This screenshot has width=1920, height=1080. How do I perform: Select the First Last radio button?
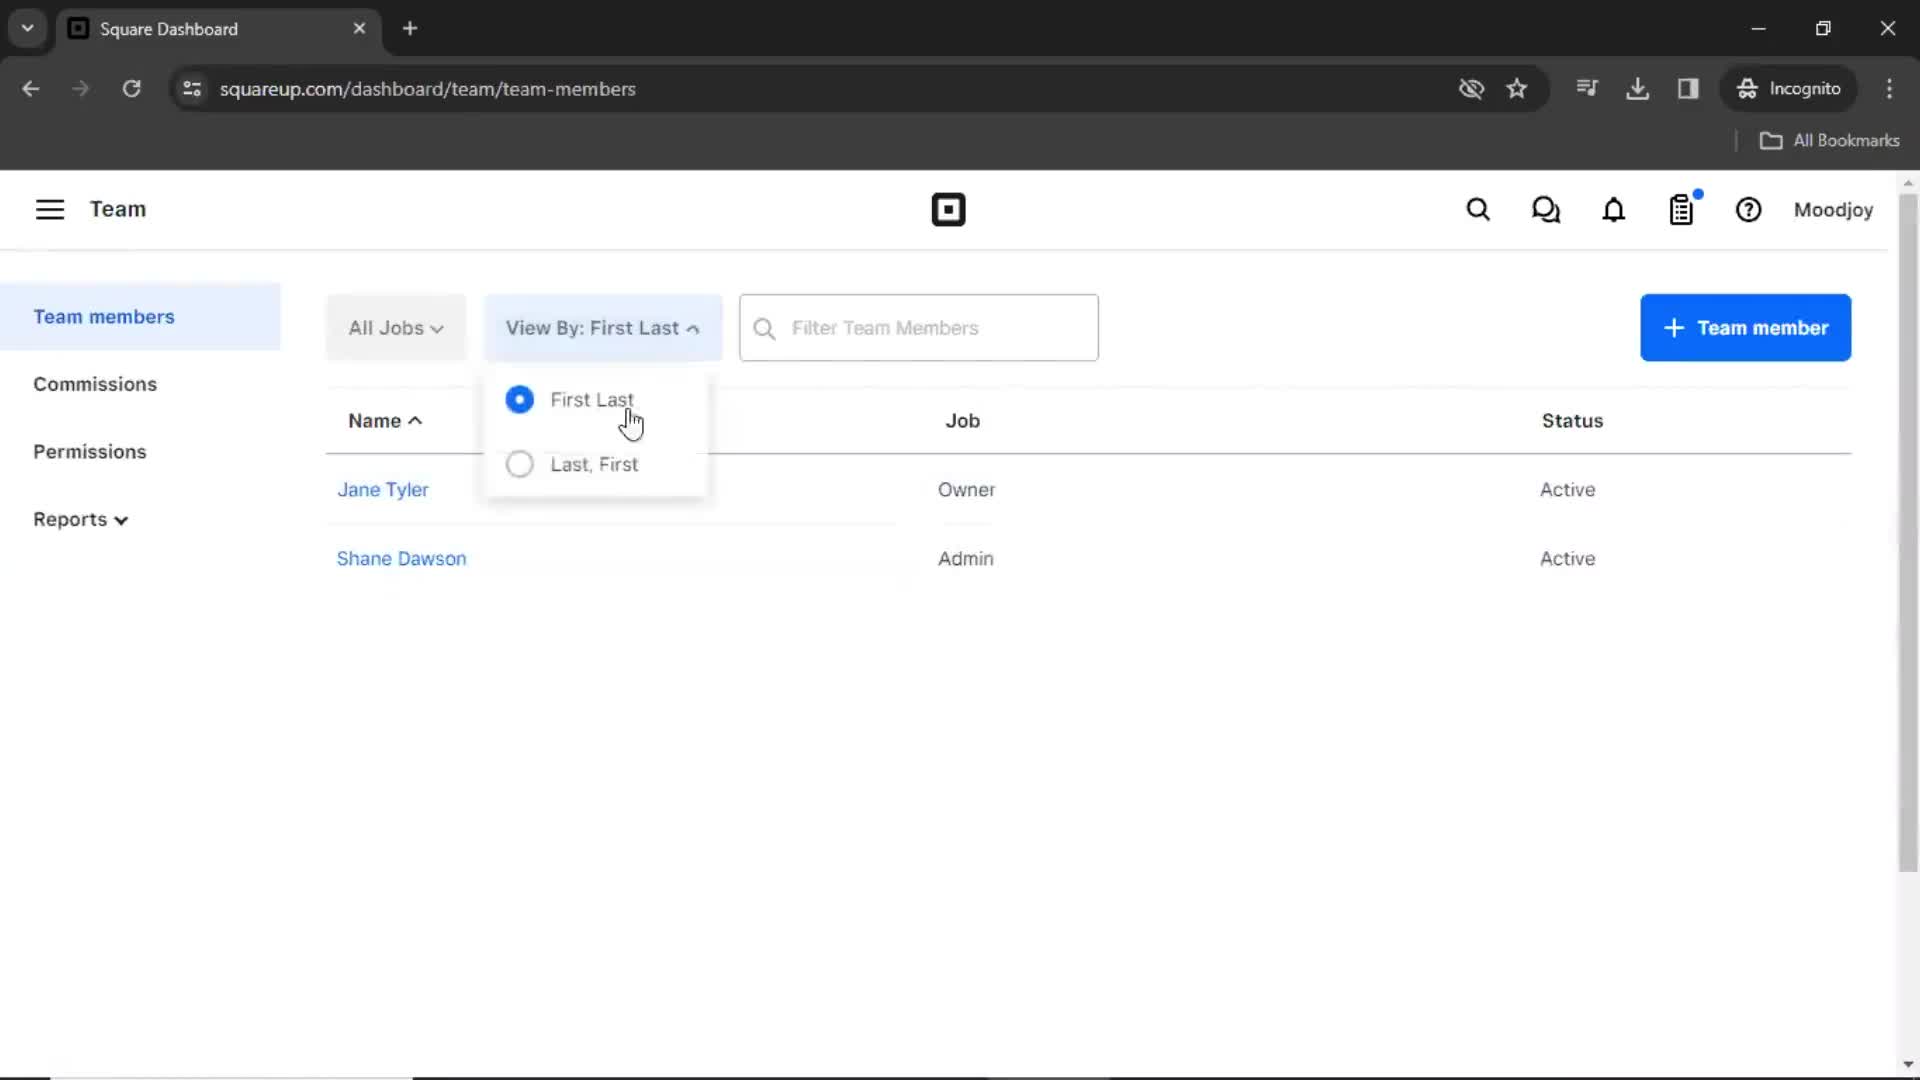tap(518, 400)
